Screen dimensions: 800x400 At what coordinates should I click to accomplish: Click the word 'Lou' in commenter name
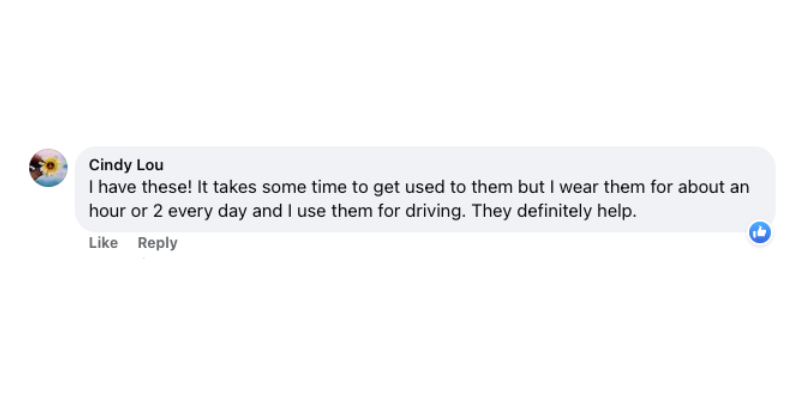(149, 165)
